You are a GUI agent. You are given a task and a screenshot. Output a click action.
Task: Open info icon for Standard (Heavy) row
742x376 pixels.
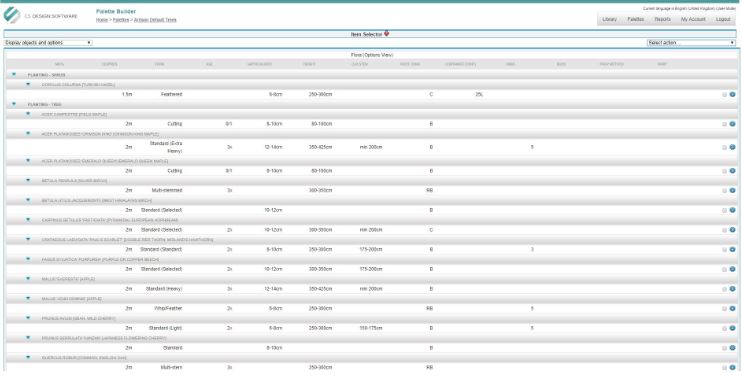pos(732,289)
